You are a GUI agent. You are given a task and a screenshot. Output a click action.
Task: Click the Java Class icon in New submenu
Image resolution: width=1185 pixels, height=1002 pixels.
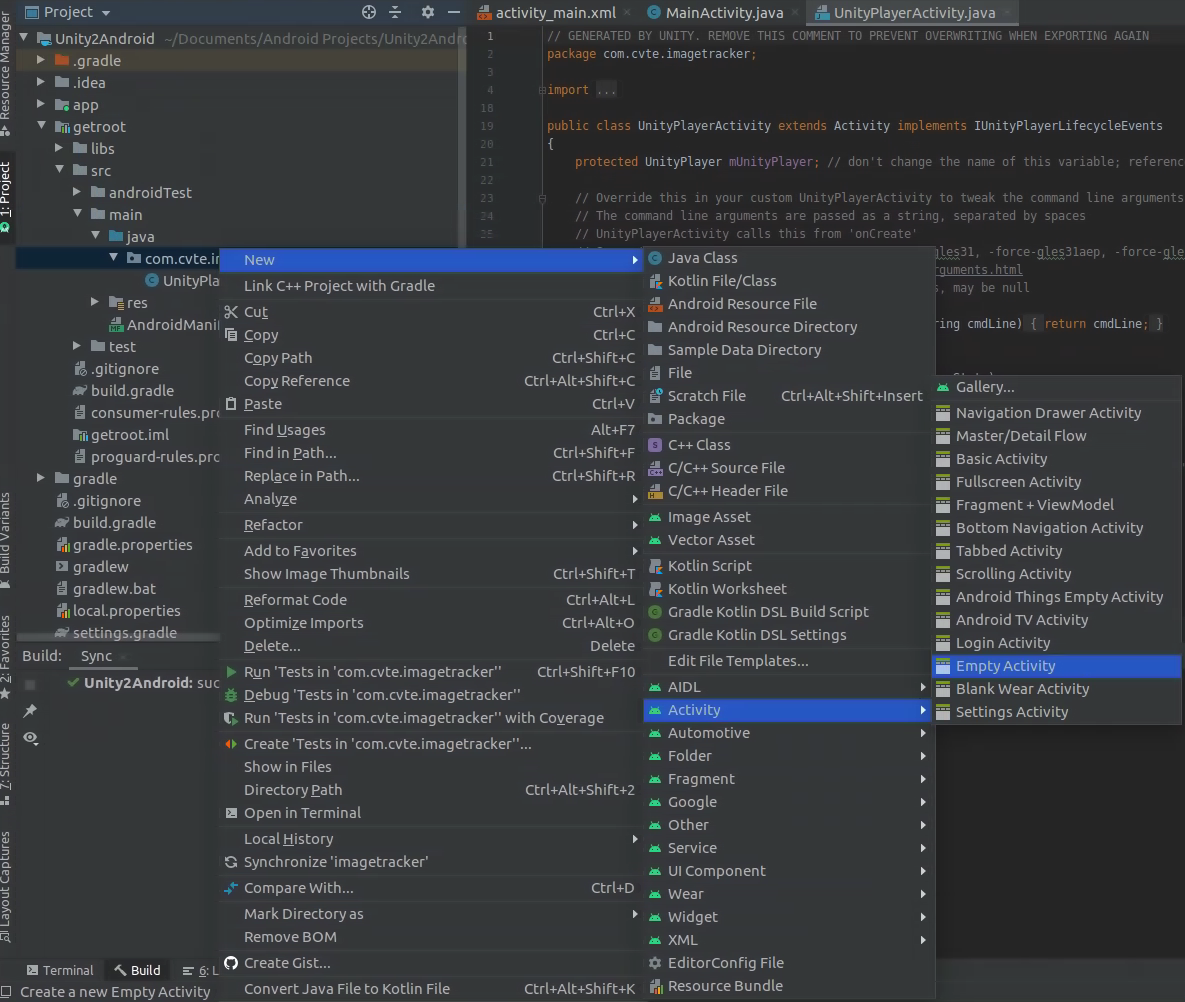click(655, 258)
